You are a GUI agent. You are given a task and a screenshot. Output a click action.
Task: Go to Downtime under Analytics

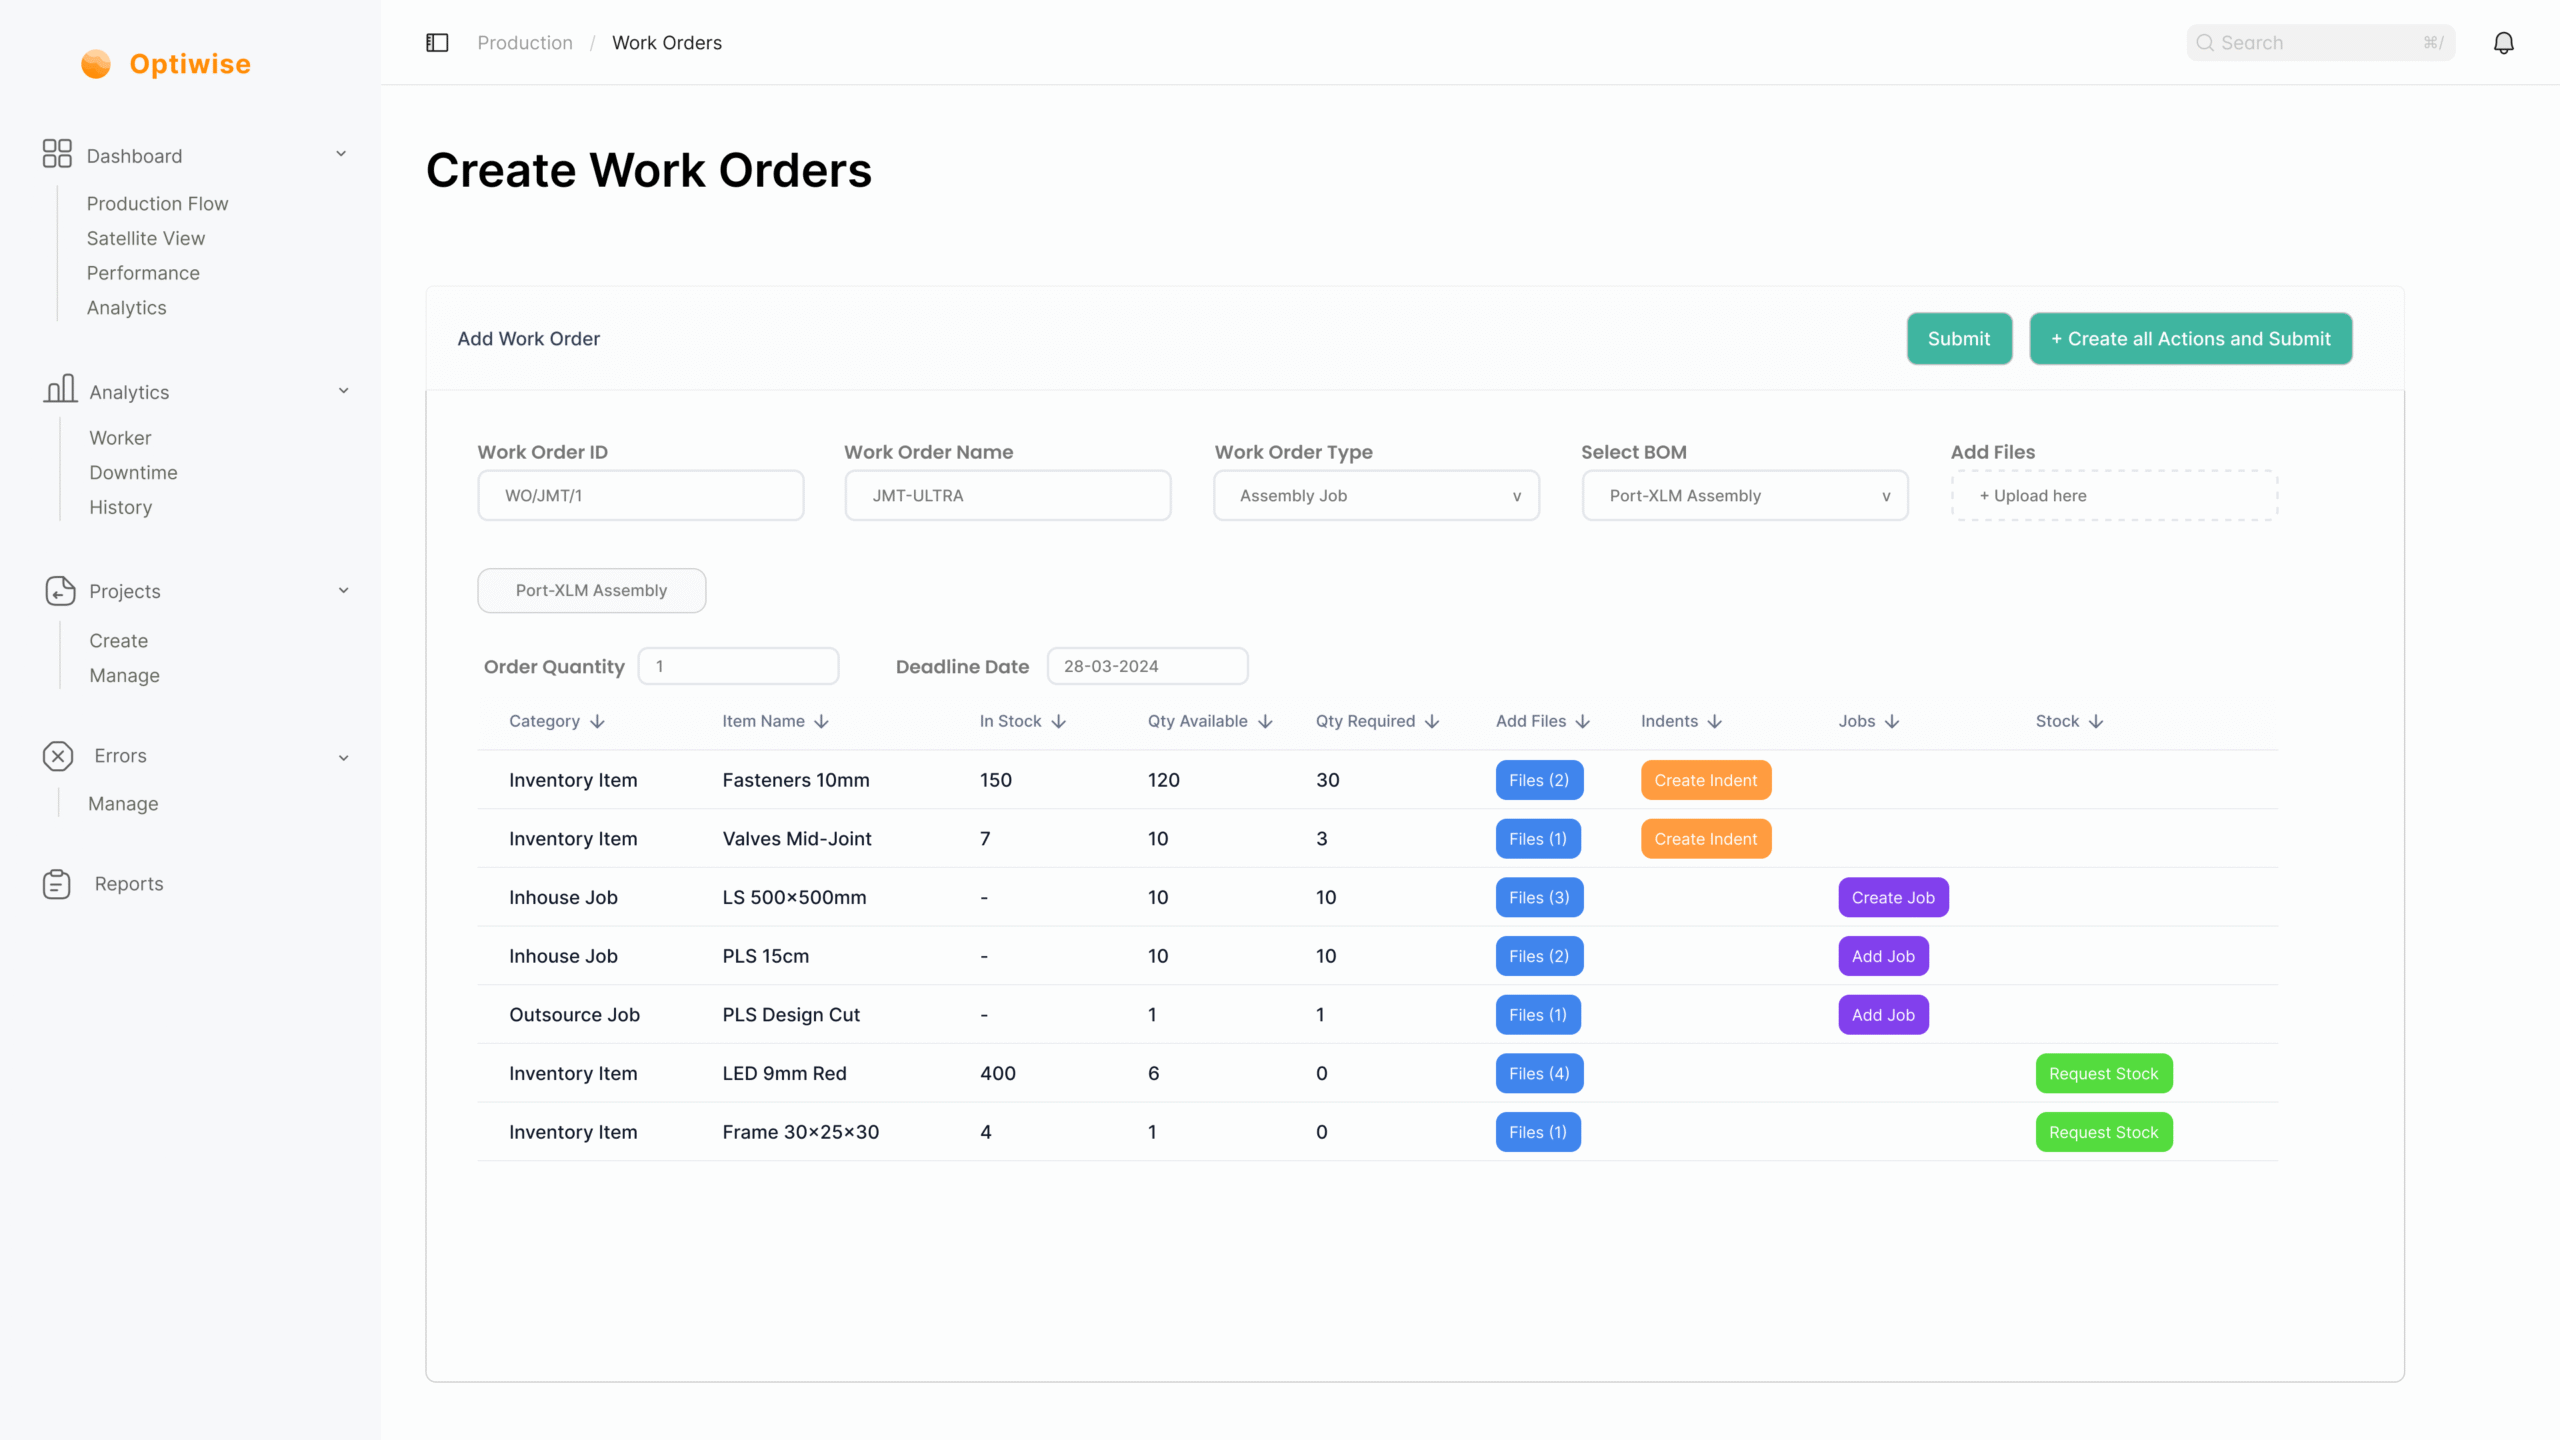point(133,473)
